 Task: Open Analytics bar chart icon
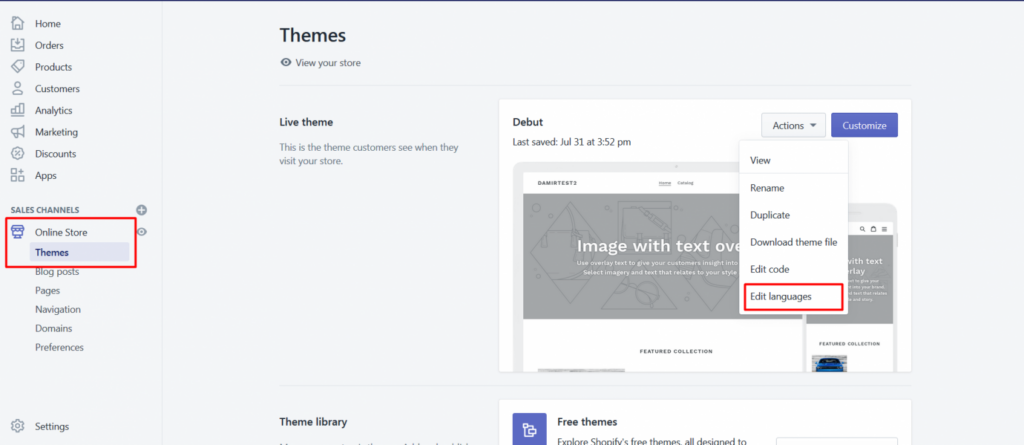[x=18, y=110]
